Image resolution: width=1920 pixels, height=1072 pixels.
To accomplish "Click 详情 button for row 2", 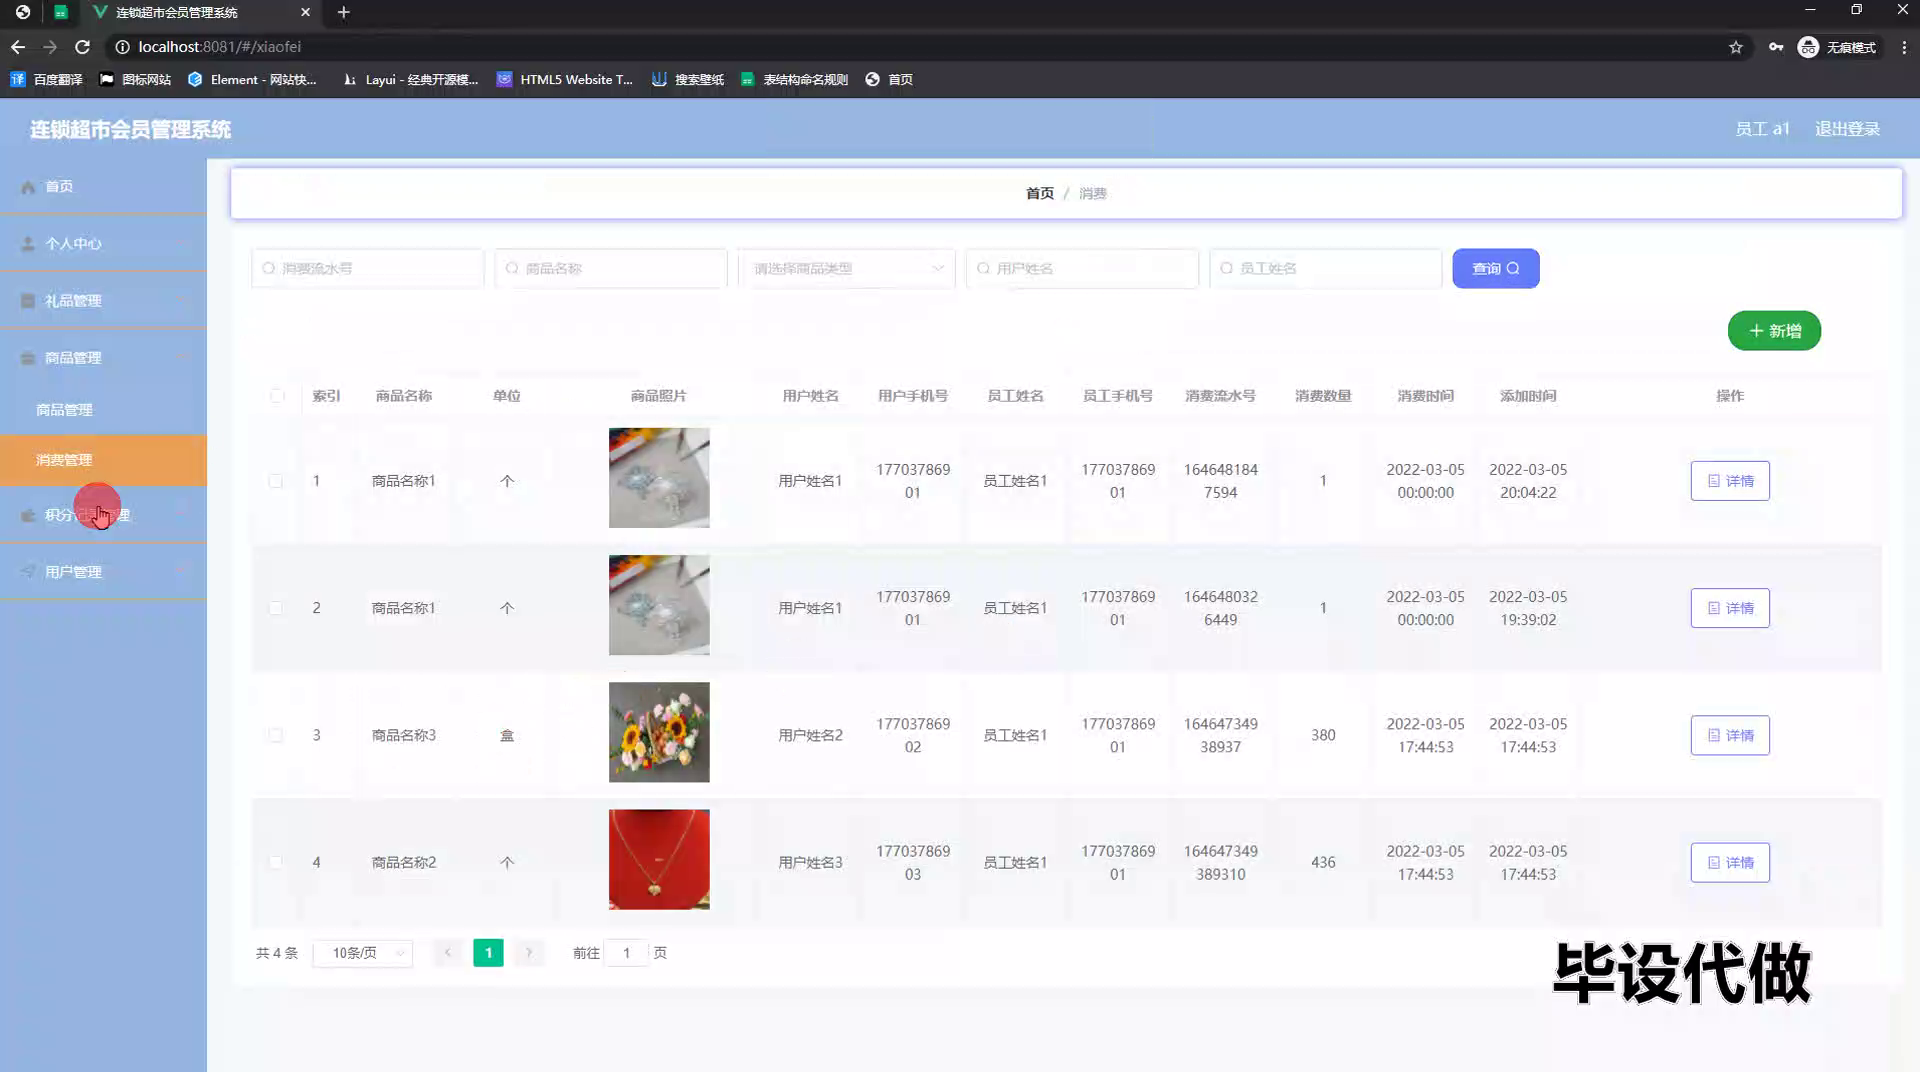I will tap(1730, 608).
